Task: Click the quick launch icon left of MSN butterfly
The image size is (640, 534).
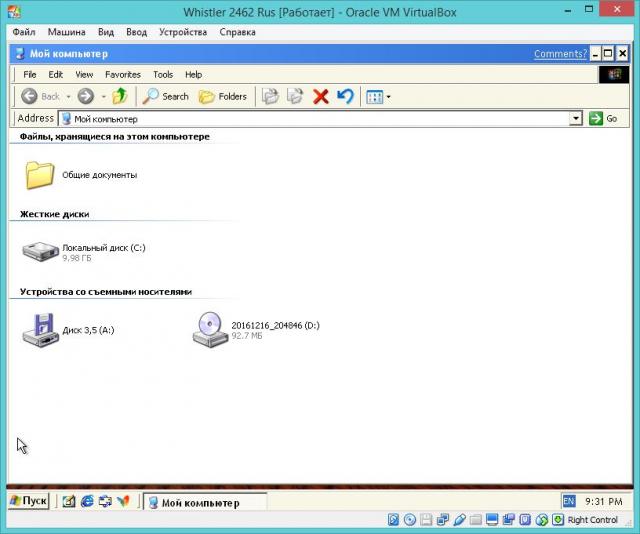Action: coord(105,501)
